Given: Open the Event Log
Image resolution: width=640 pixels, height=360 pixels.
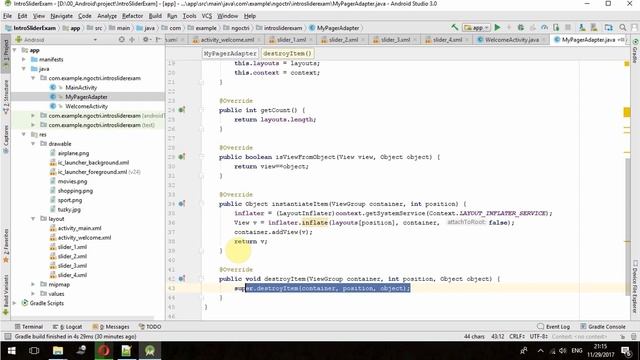Looking at the screenshot, I should (553, 327).
